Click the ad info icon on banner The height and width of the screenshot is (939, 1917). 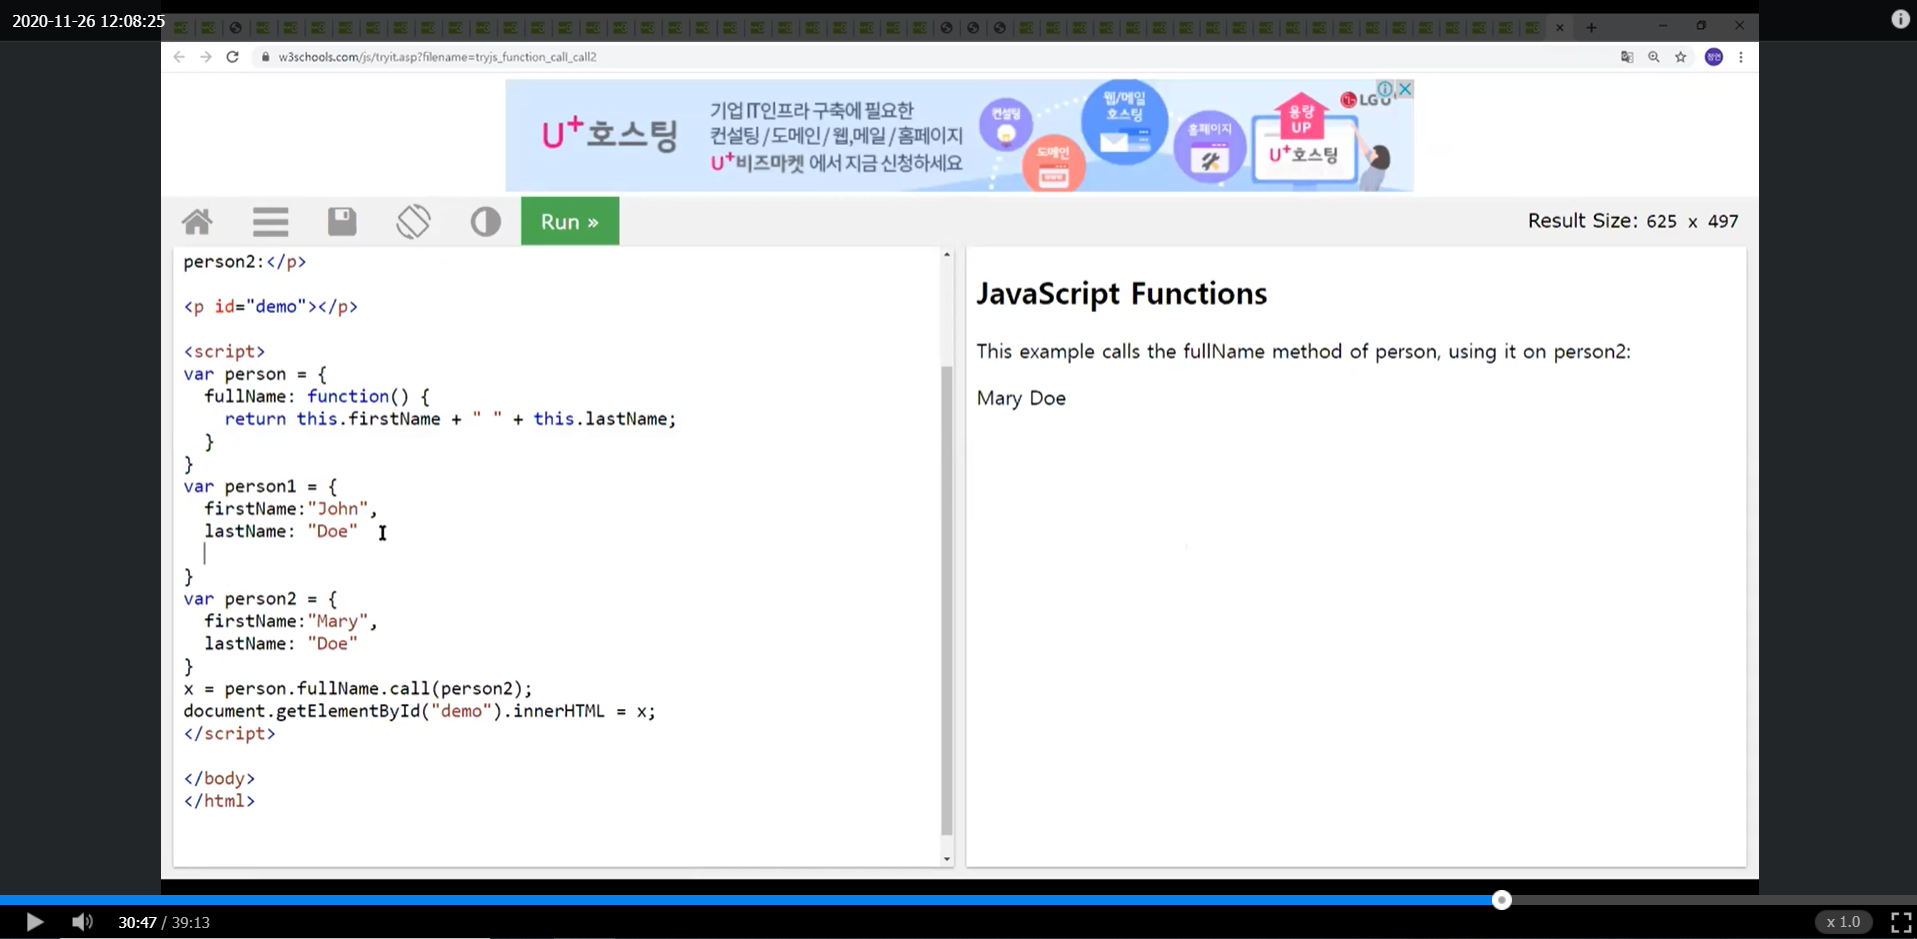[1385, 89]
